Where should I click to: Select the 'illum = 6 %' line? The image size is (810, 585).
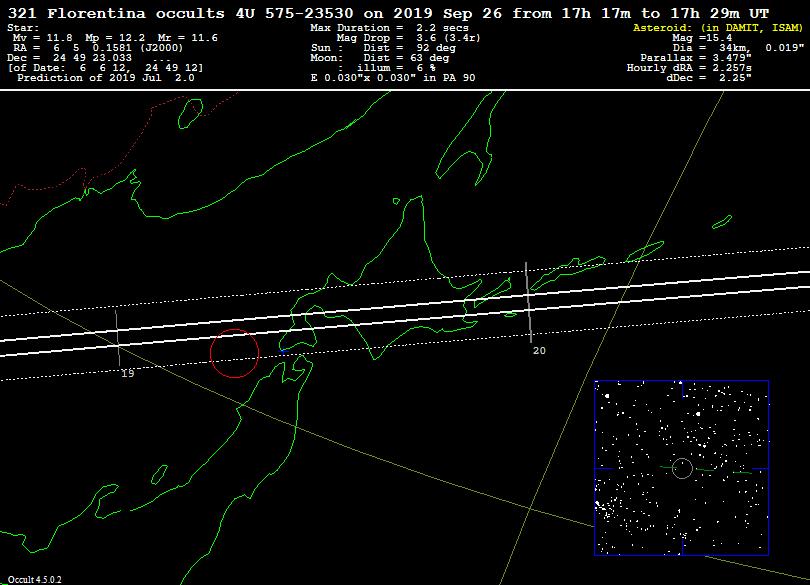coord(396,68)
